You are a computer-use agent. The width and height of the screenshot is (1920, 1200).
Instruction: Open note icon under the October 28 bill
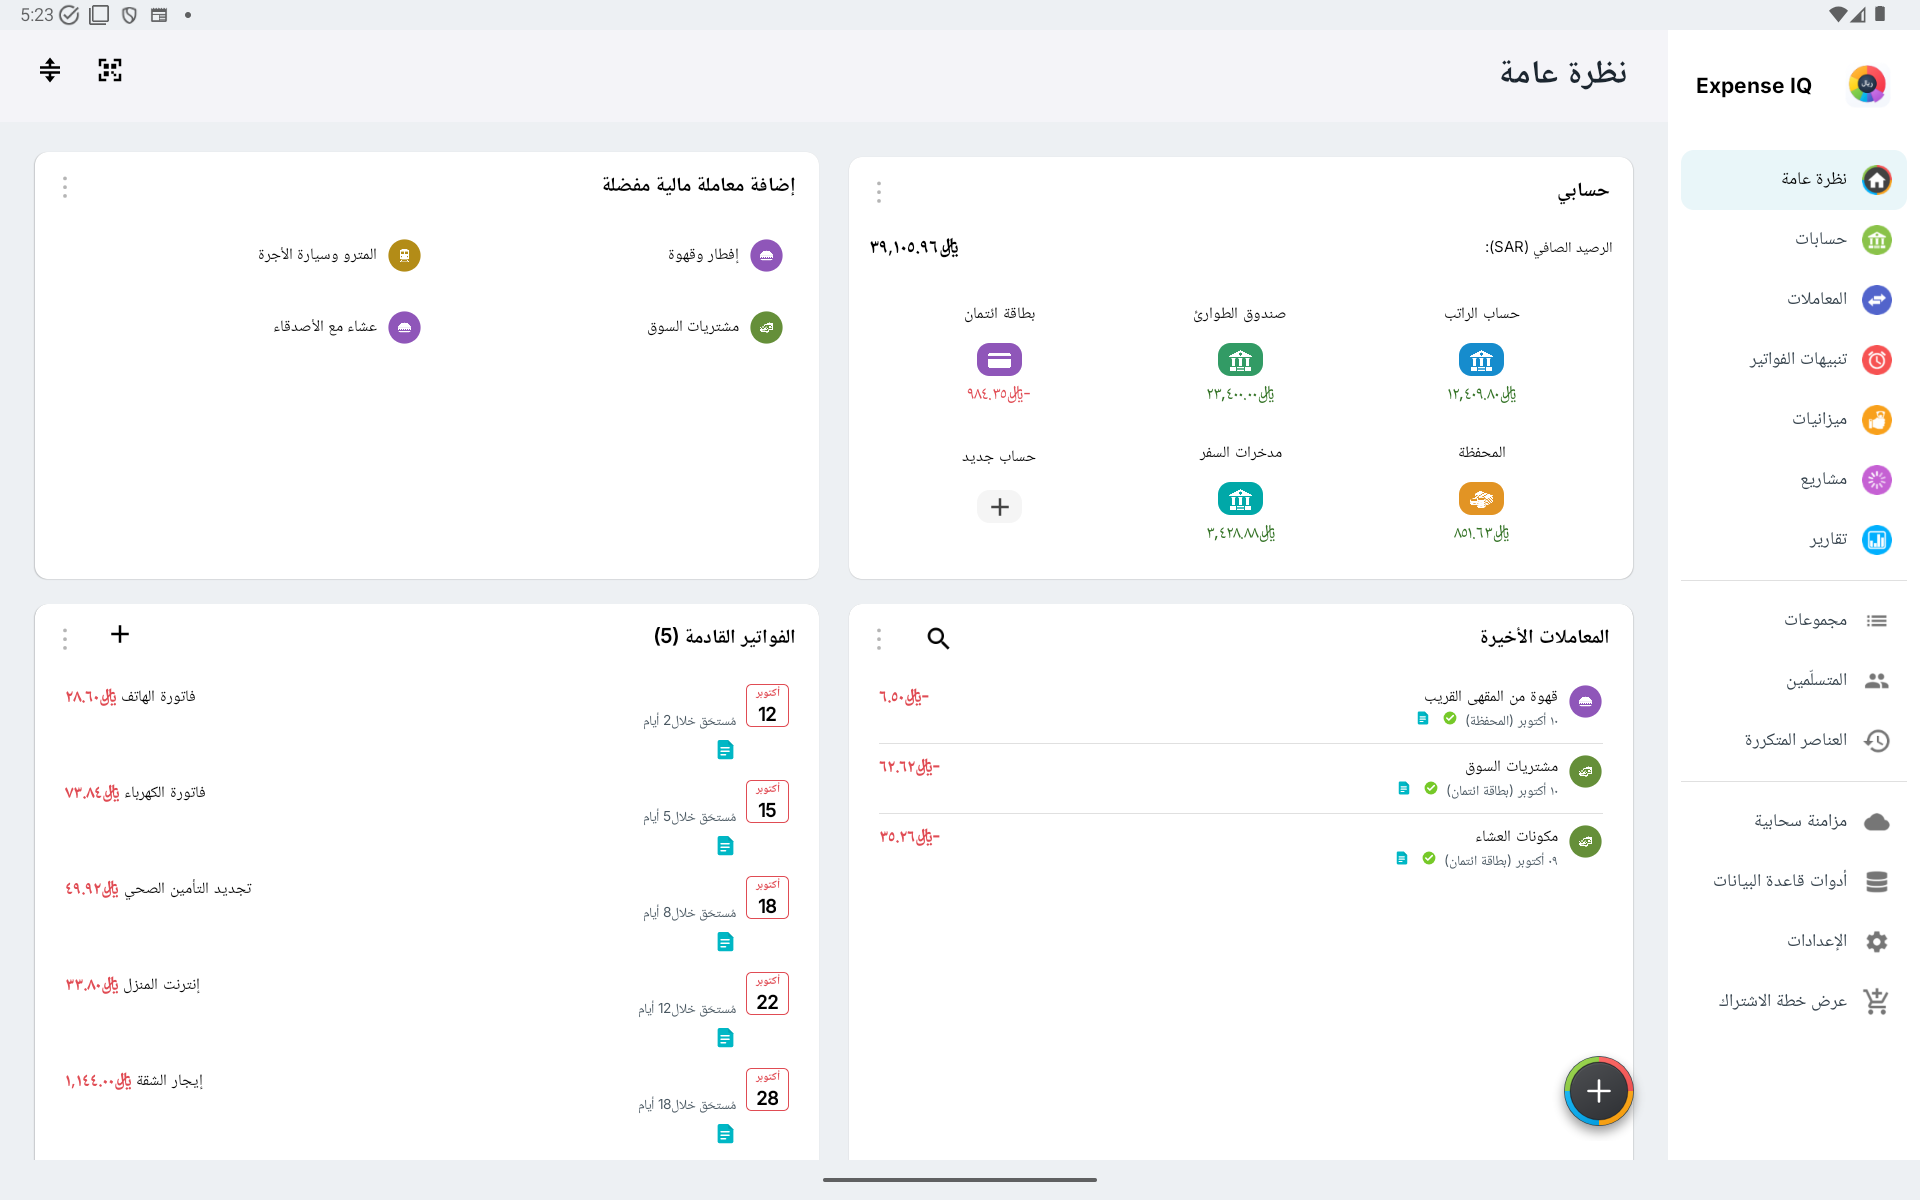tap(726, 1134)
